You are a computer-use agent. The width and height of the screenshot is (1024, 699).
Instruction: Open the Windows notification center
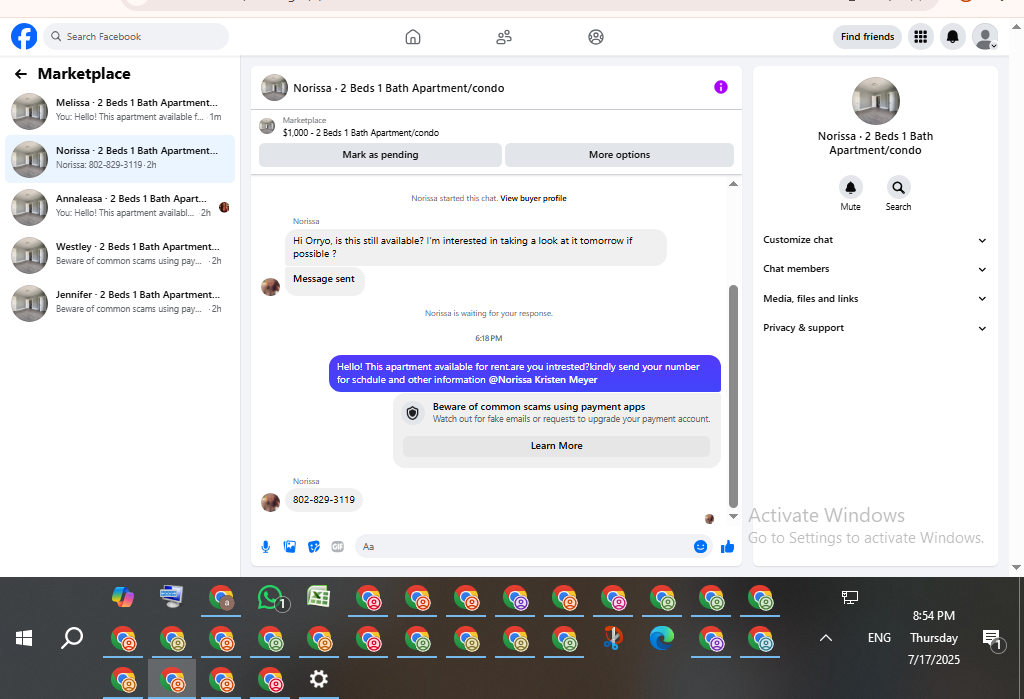(x=991, y=639)
